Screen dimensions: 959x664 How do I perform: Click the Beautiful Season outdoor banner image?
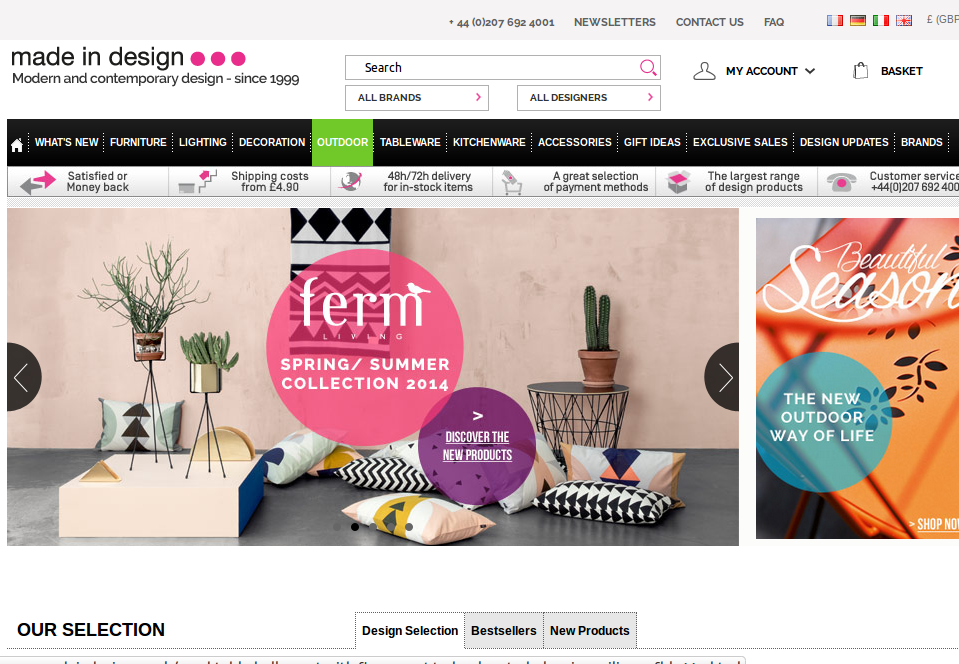[x=857, y=378]
